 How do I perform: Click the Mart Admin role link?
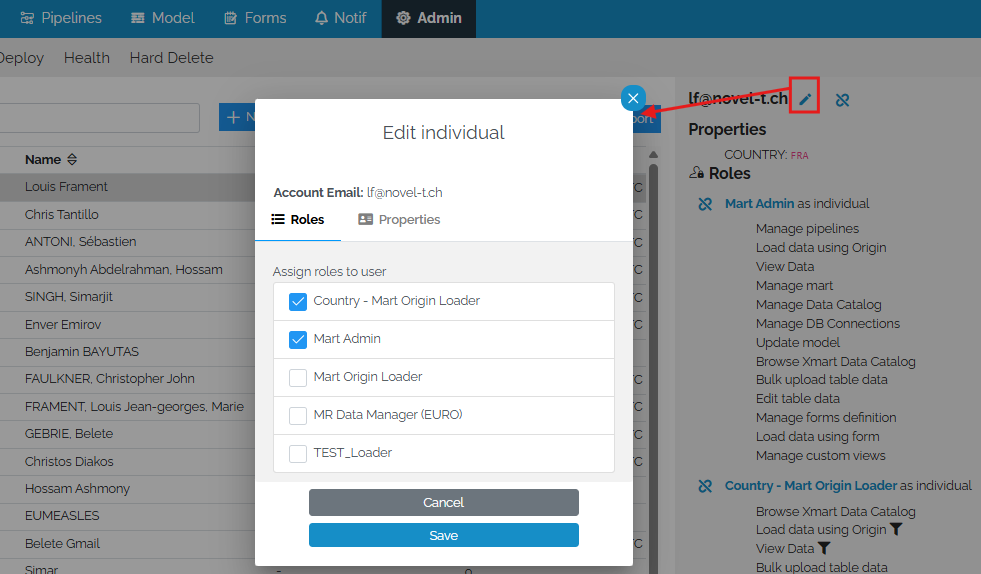(760, 203)
